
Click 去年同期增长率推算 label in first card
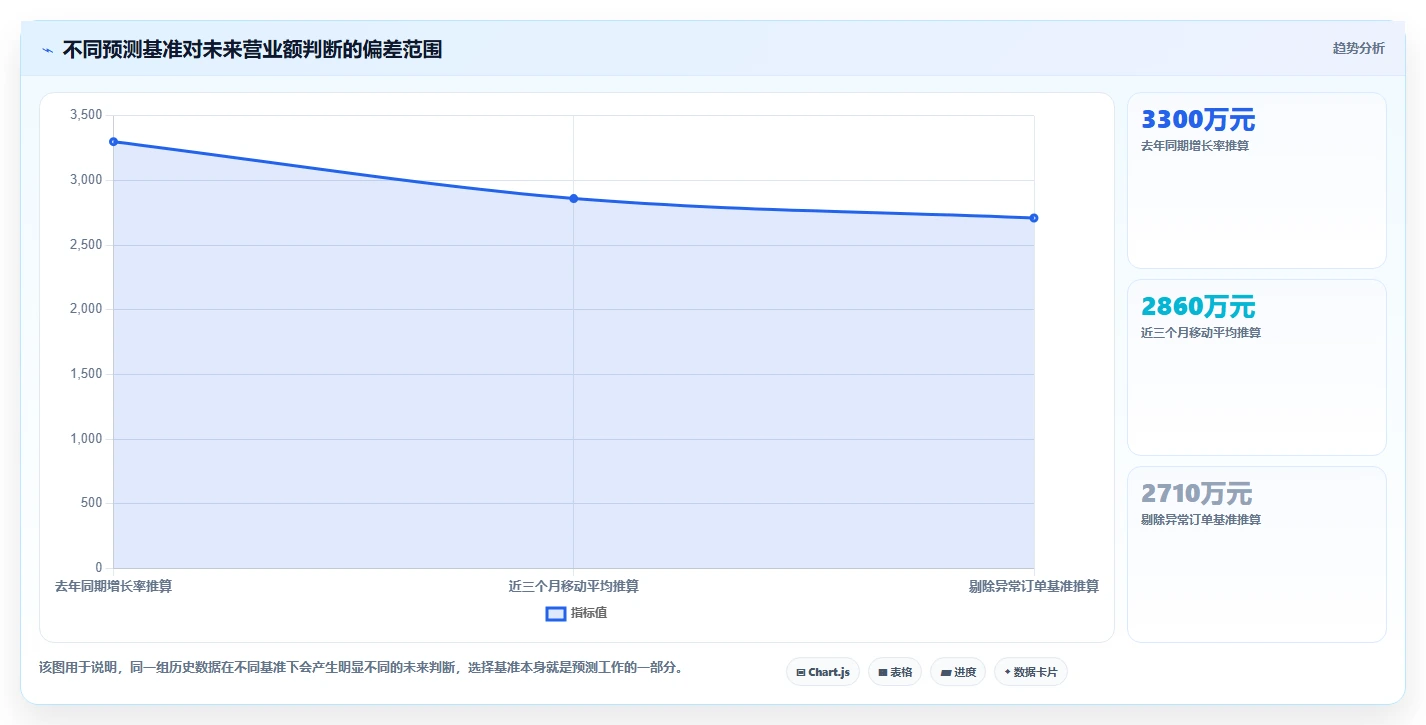click(x=1195, y=146)
